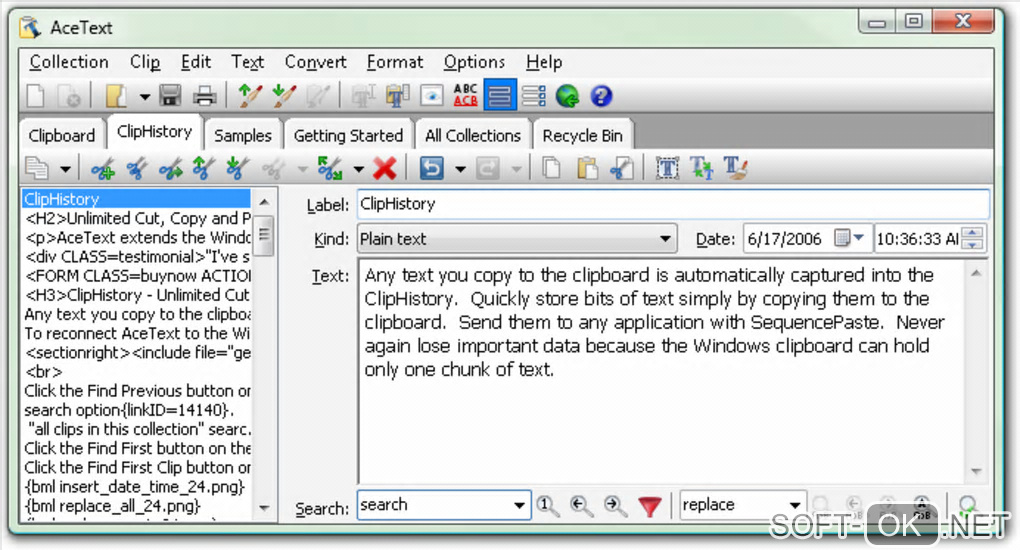Click the T with green arrows icon
Image resolution: width=1020 pixels, height=550 pixels.
(701, 169)
